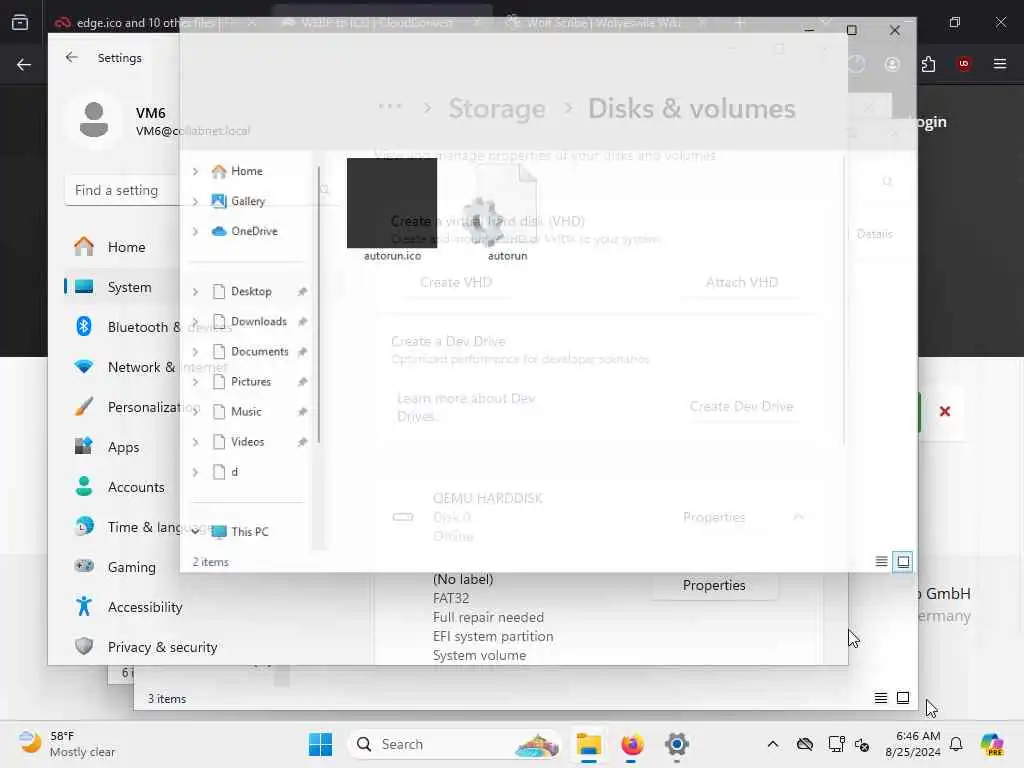Screen dimensions: 1024x768
Task: Expand the OneDrive tree node chevron
Action: coord(195,231)
